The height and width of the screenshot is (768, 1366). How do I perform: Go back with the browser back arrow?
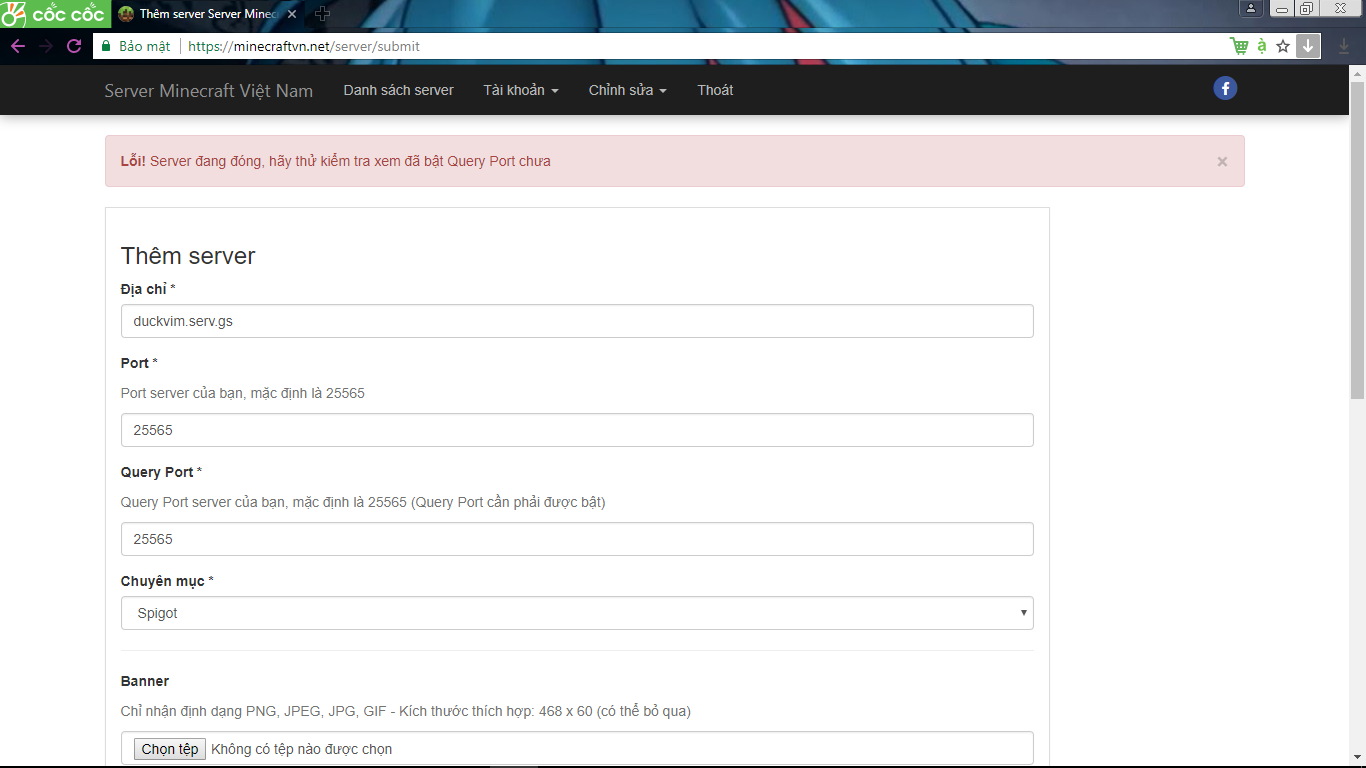coord(18,46)
